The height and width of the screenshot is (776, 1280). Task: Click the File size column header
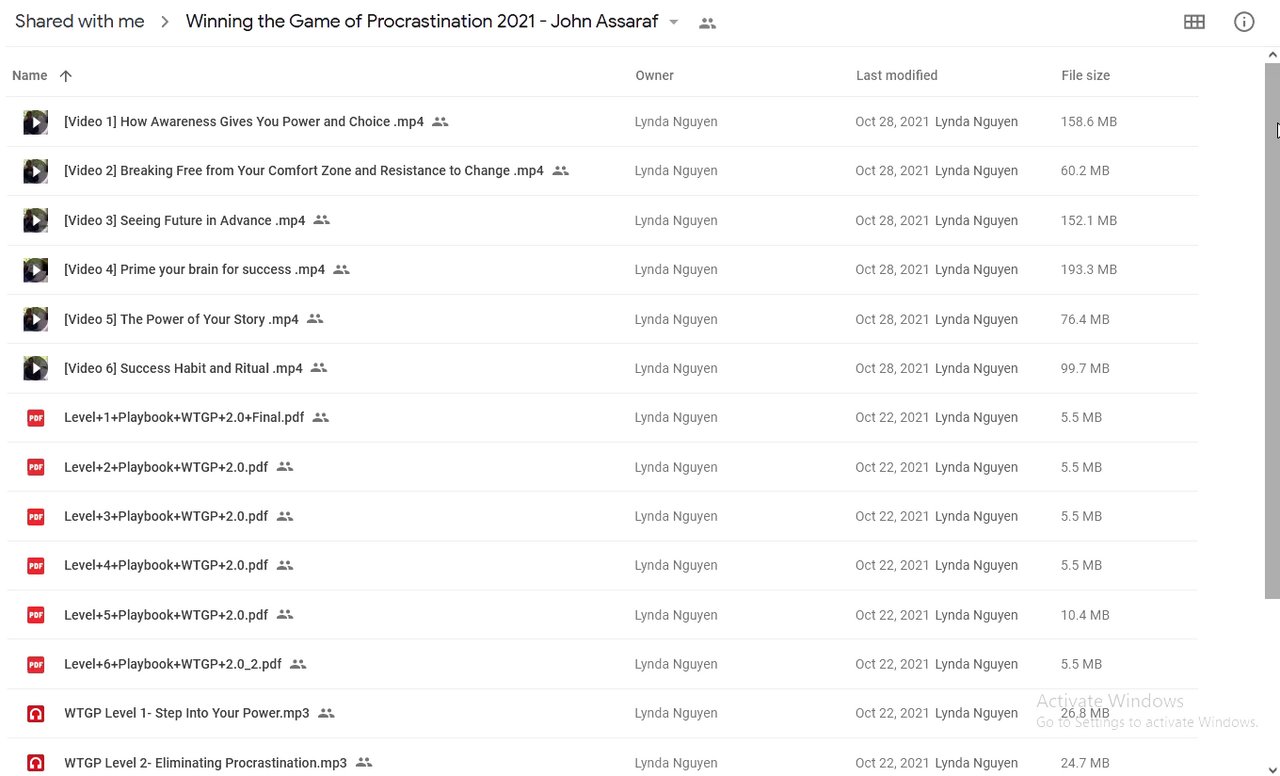tap(1085, 76)
